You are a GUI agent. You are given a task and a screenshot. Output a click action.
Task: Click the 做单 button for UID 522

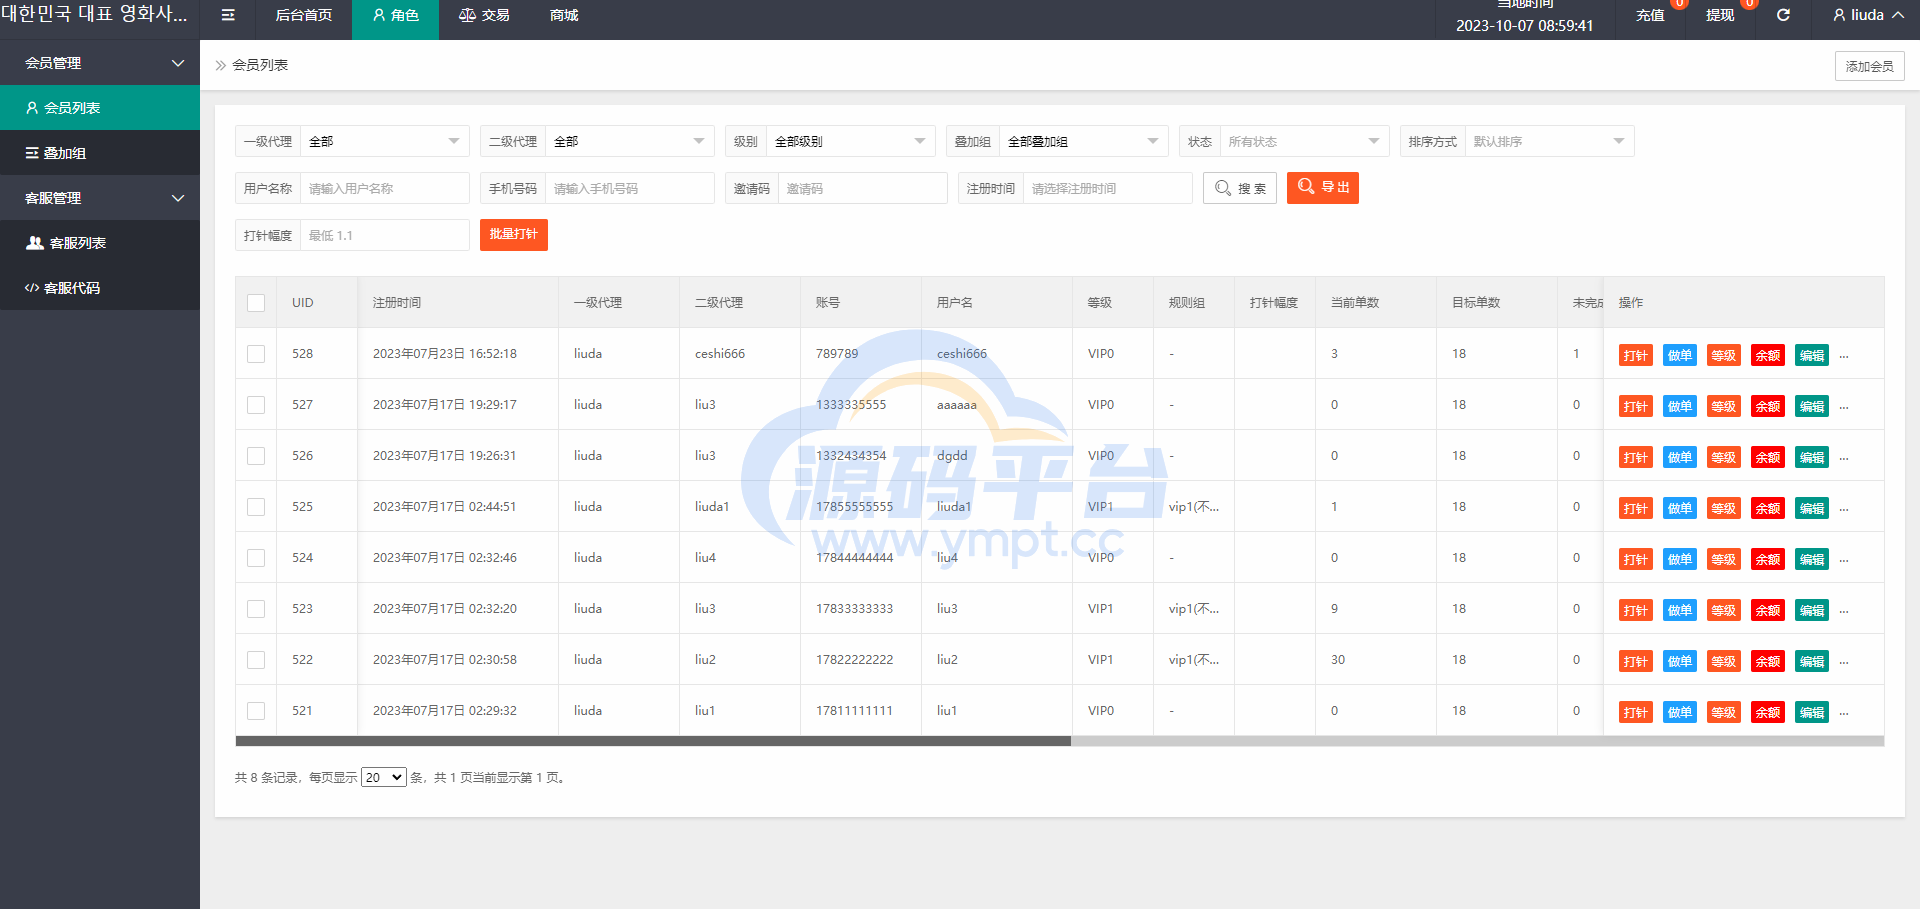click(1680, 661)
